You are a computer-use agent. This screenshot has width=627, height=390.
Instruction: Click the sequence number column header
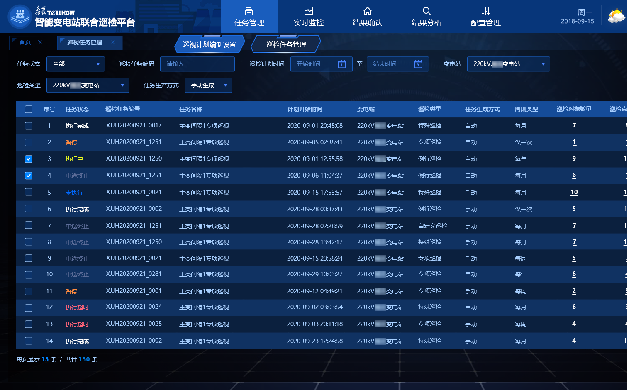[x=49, y=109]
